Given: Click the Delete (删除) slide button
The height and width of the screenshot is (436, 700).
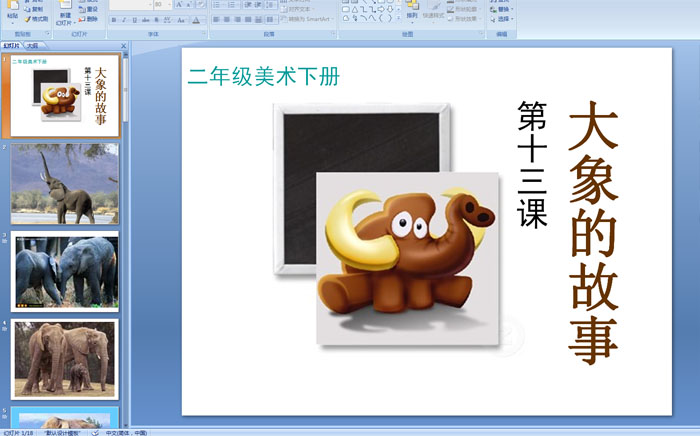Looking at the screenshot, I should pyautogui.click(x=88, y=19).
